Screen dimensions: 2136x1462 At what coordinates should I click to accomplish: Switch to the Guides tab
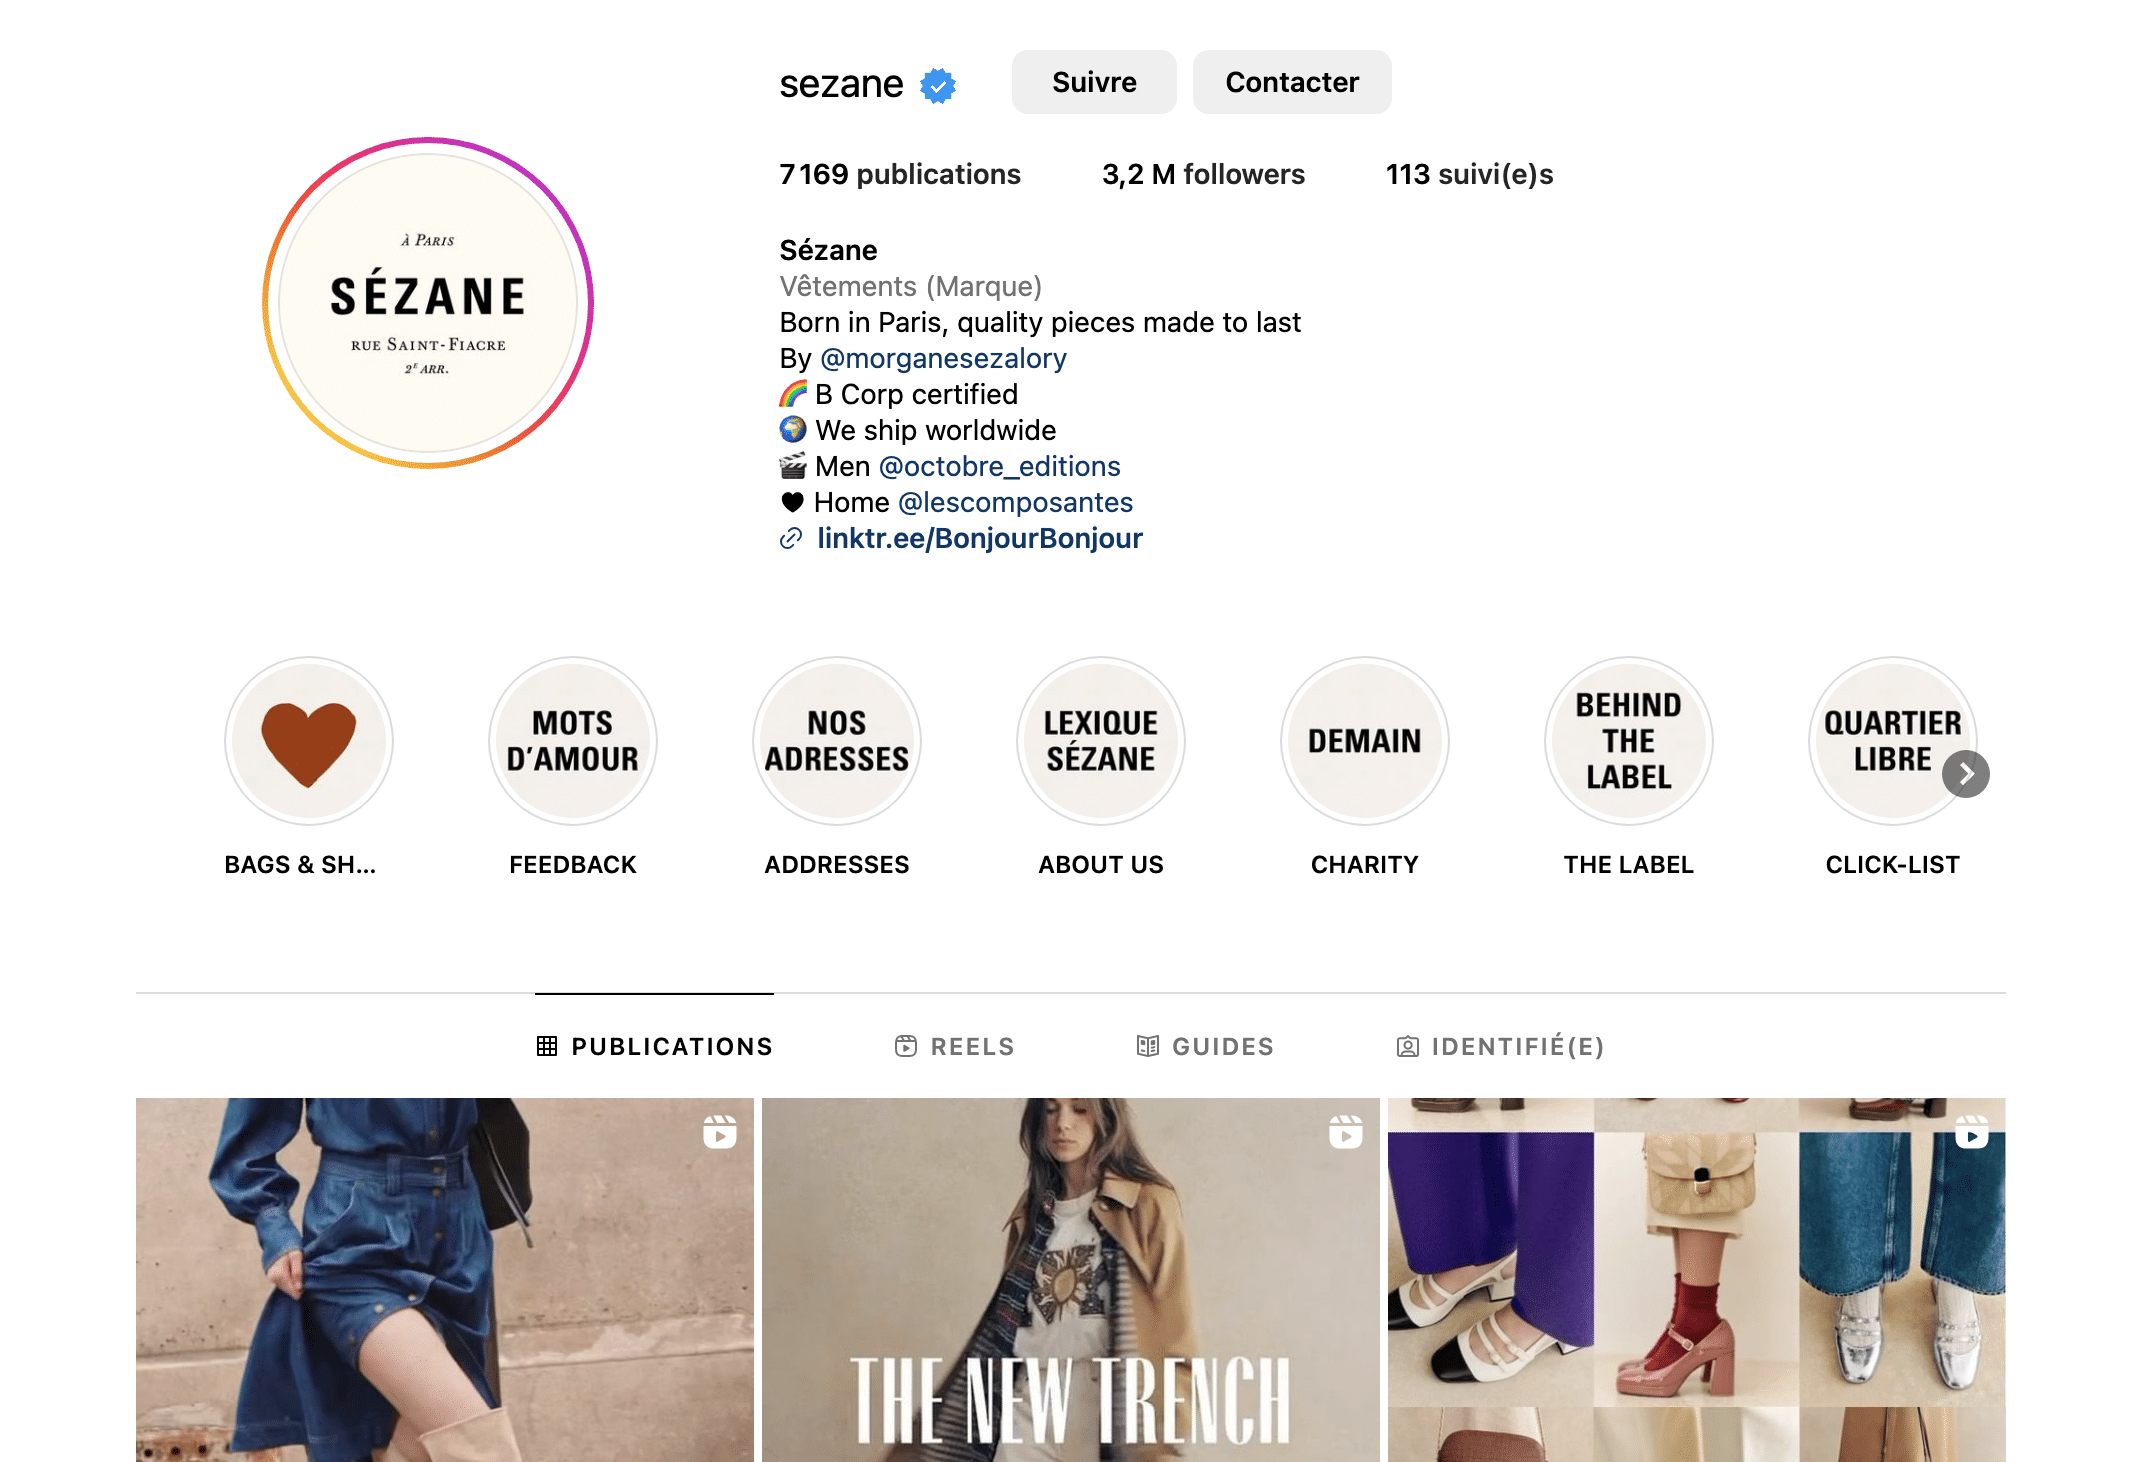(1205, 1046)
